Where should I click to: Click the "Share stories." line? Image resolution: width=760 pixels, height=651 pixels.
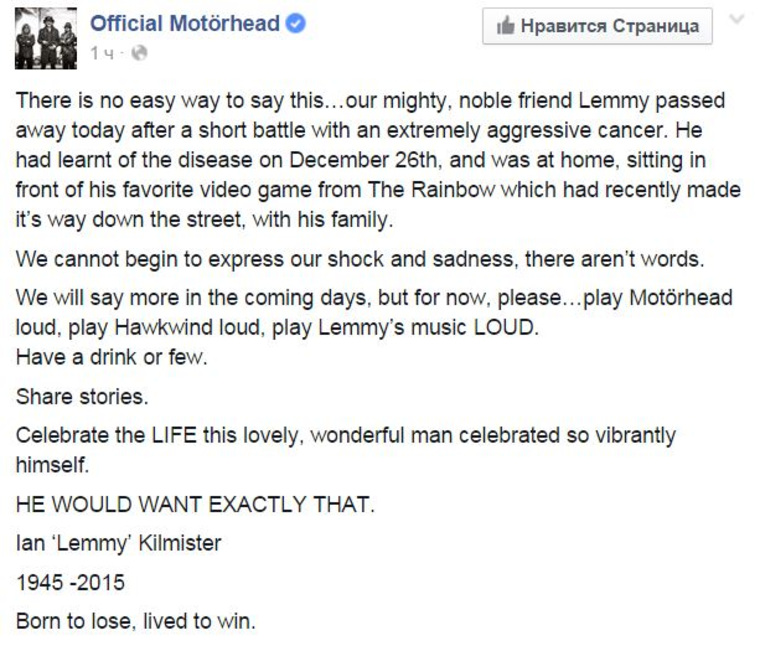click(x=82, y=397)
